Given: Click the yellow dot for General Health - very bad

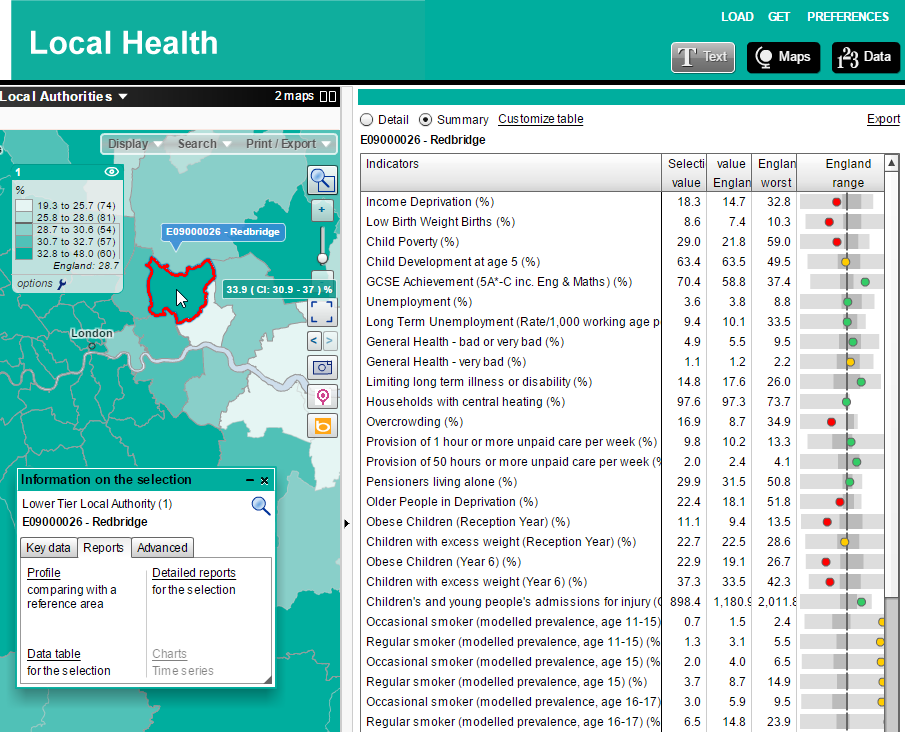Looking at the screenshot, I should [x=850, y=362].
